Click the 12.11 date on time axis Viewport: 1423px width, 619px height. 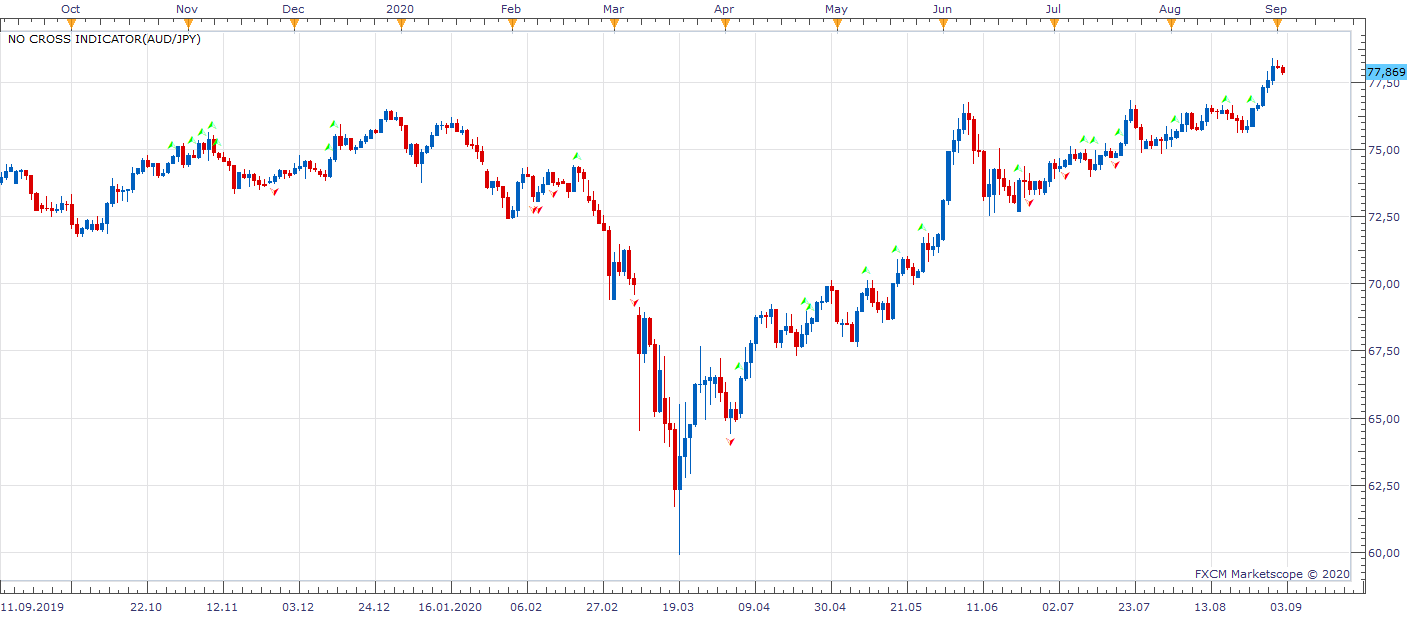pyautogui.click(x=222, y=607)
